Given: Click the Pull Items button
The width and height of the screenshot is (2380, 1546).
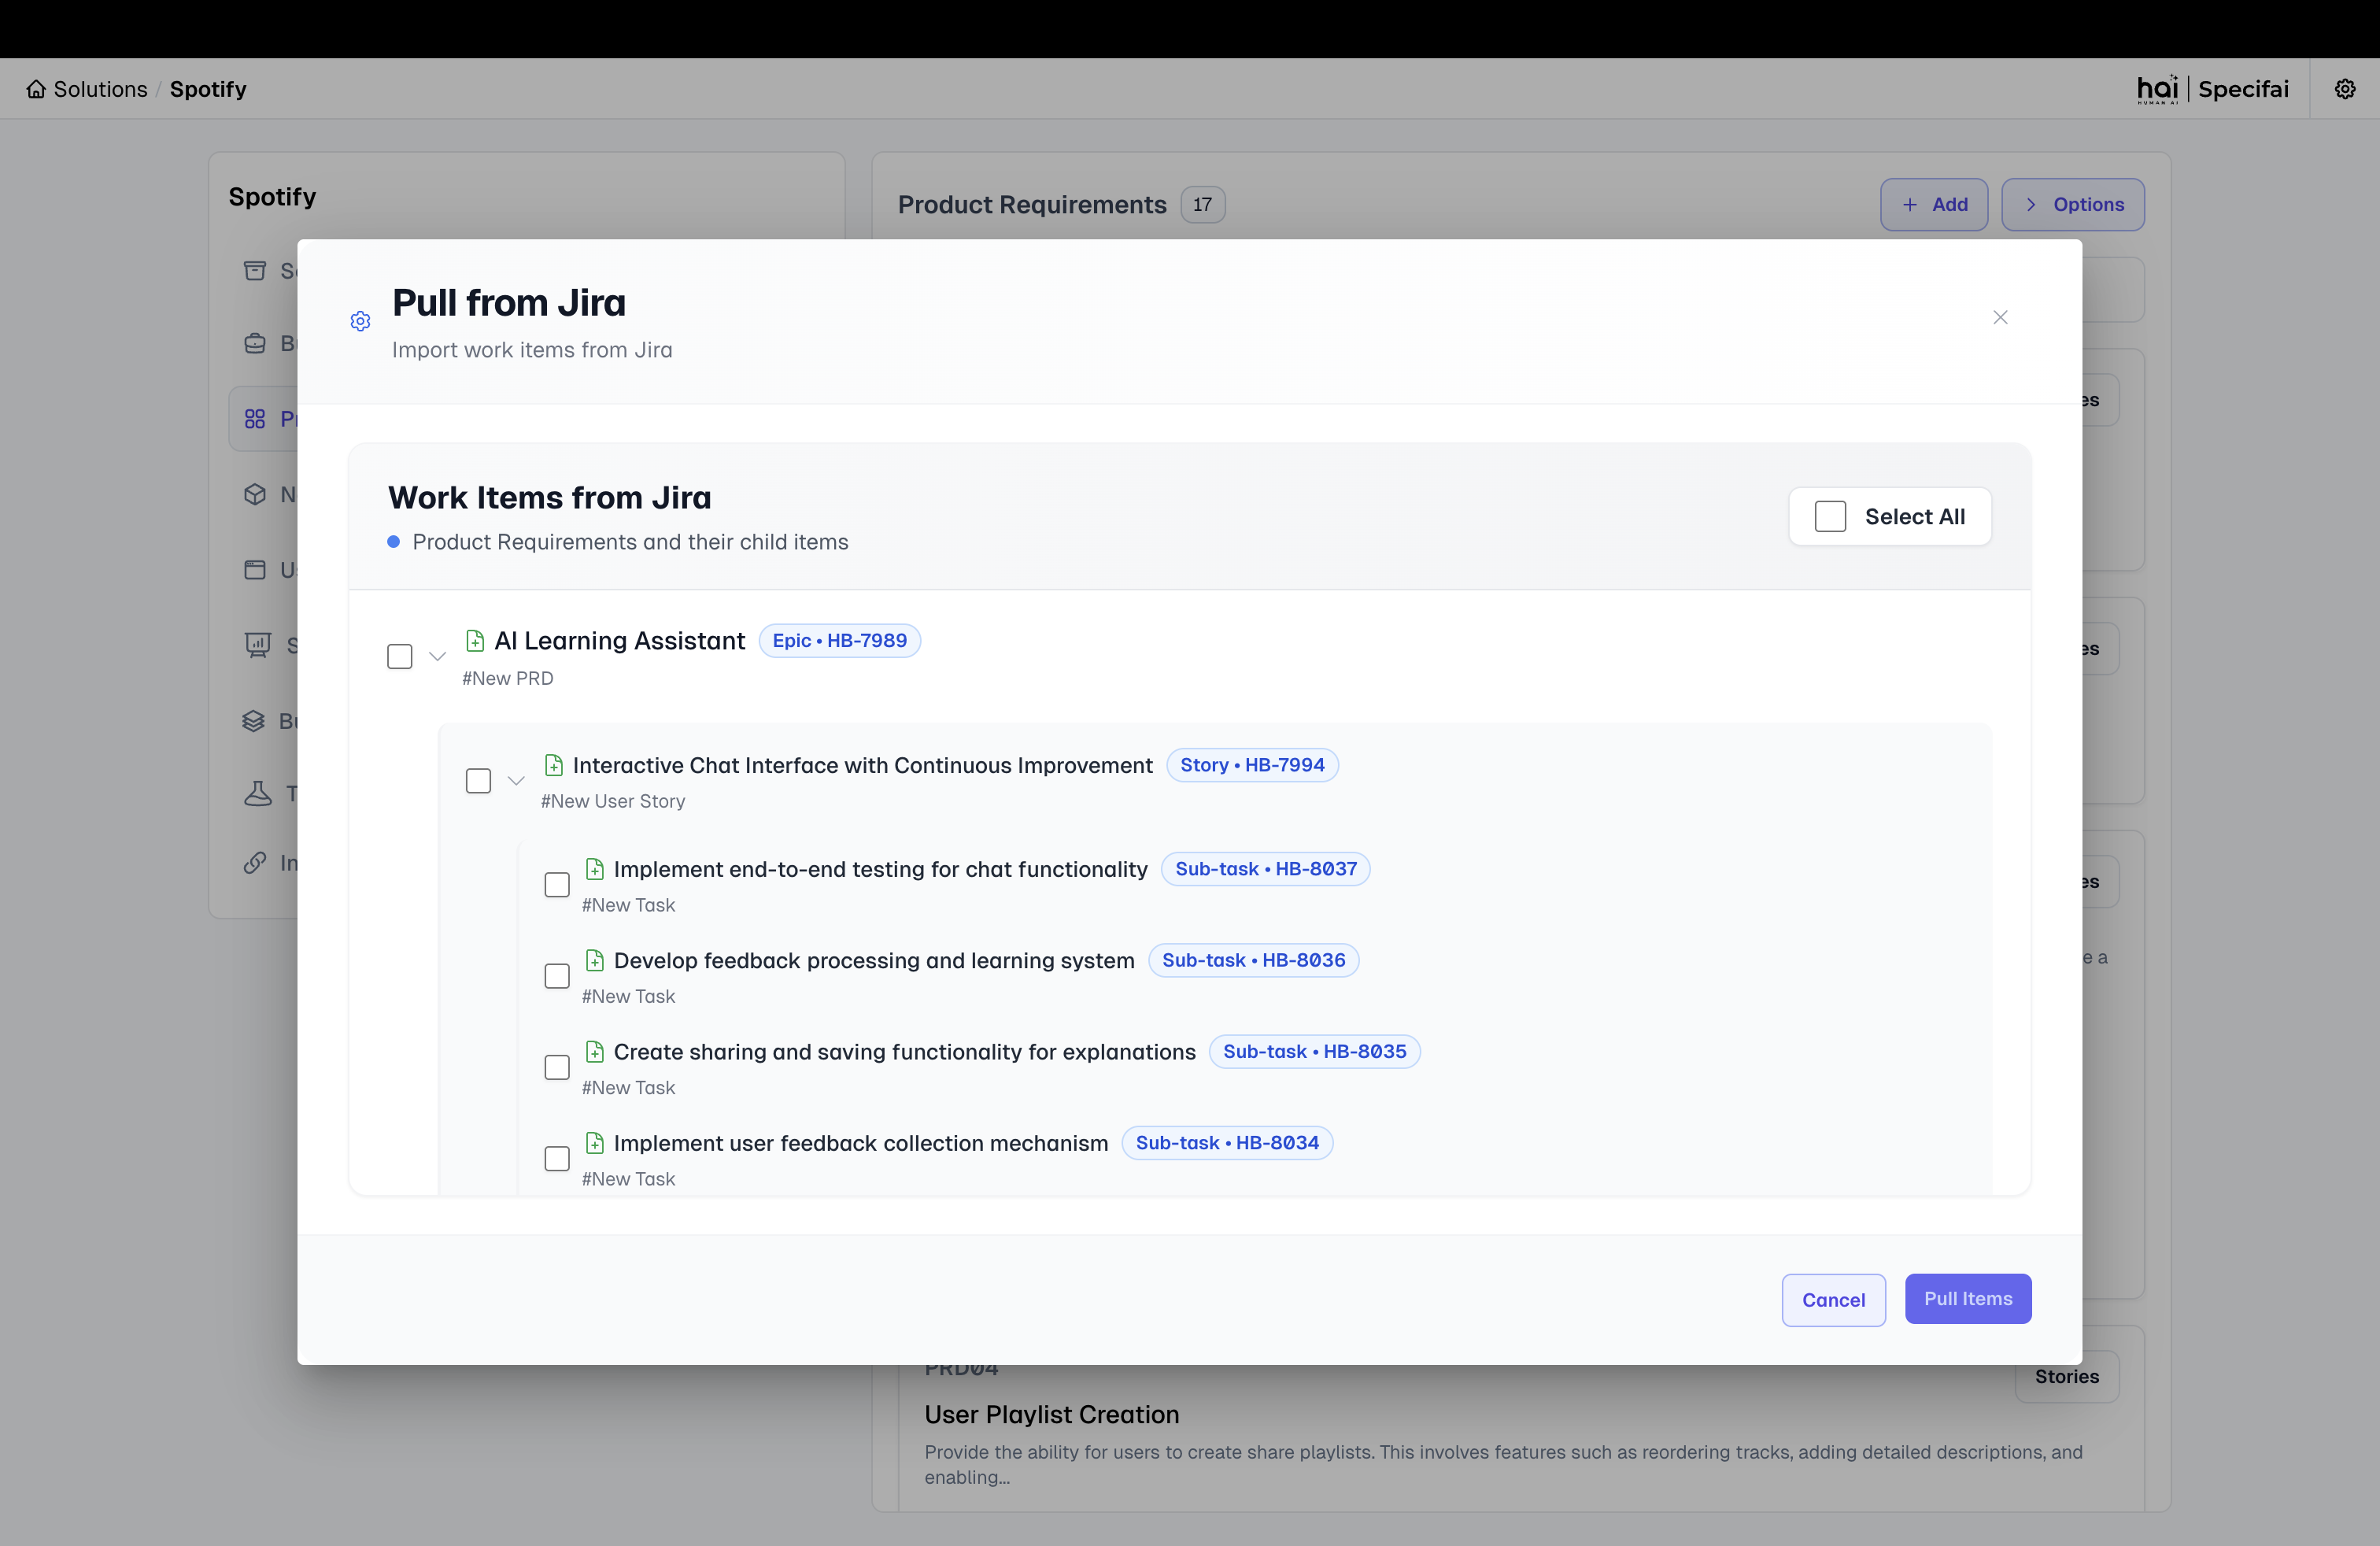Looking at the screenshot, I should click(1968, 1298).
